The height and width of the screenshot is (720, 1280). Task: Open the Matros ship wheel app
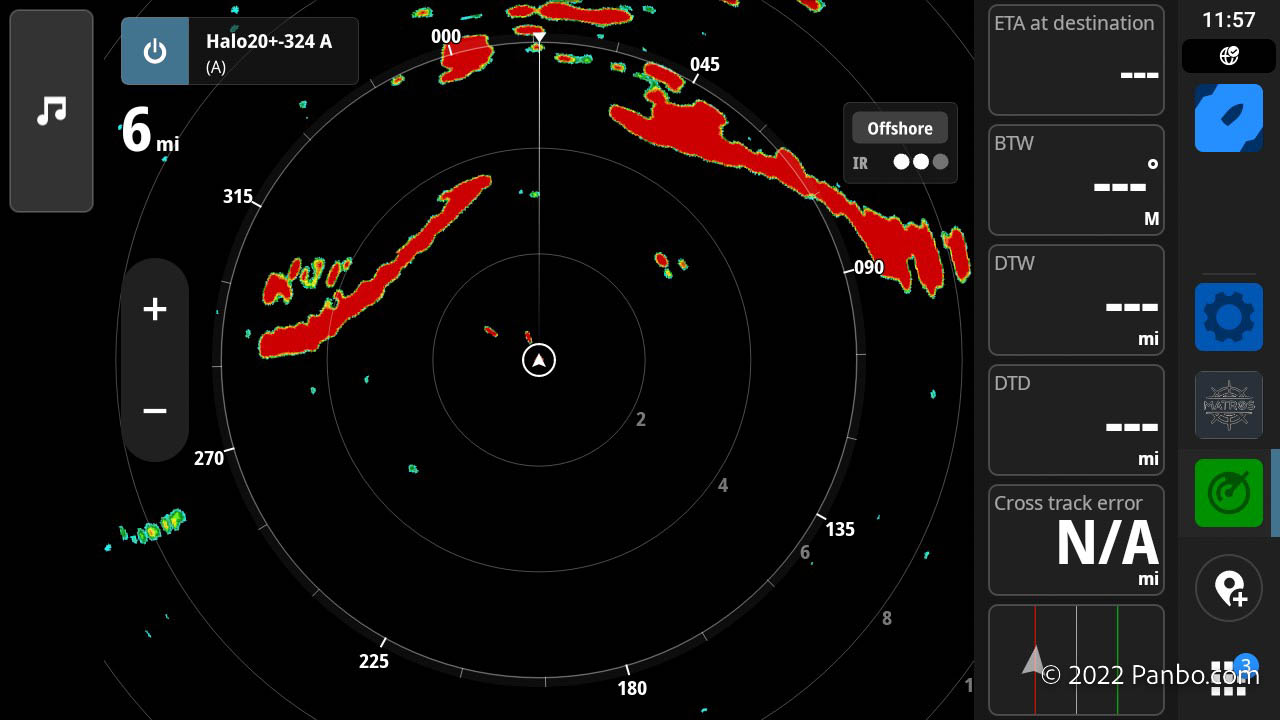coord(1229,405)
